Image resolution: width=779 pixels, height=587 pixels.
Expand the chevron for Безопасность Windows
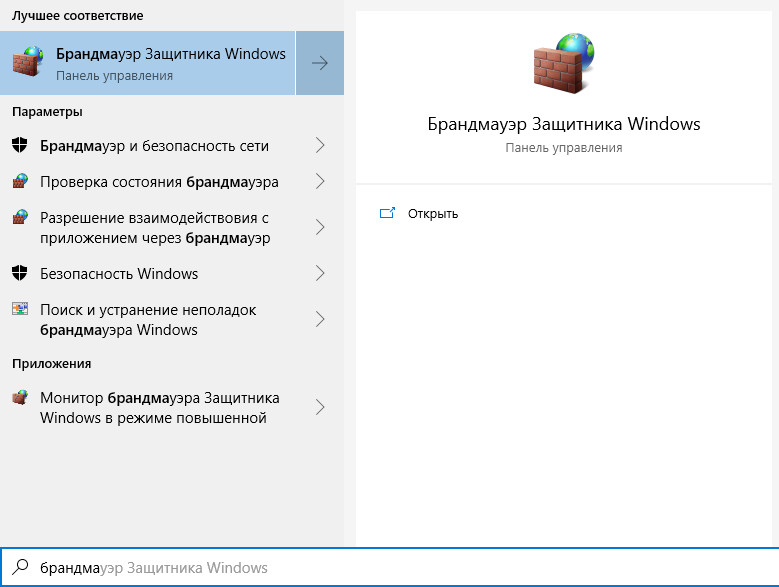(x=320, y=273)
